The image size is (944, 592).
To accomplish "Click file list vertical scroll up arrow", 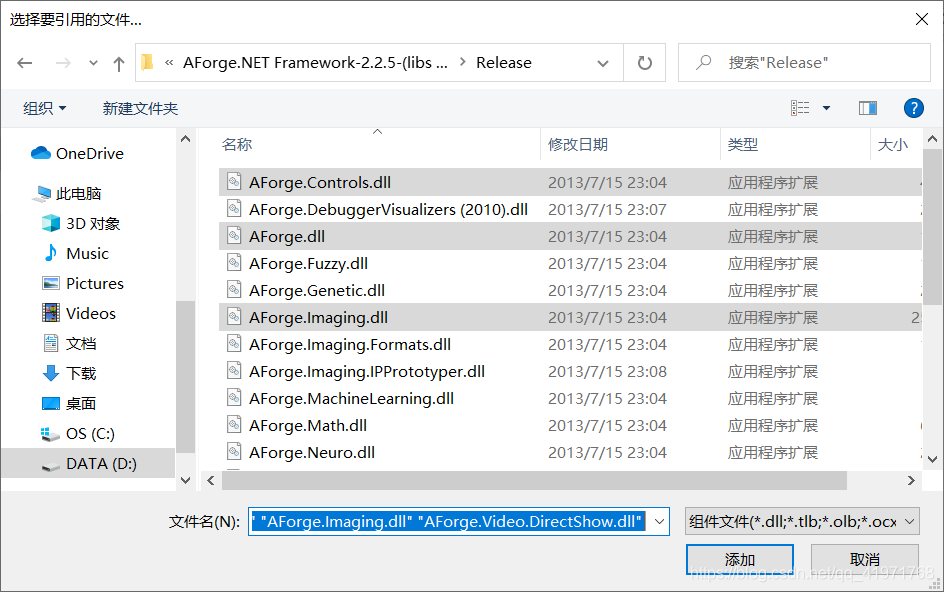I will [933, 139].
